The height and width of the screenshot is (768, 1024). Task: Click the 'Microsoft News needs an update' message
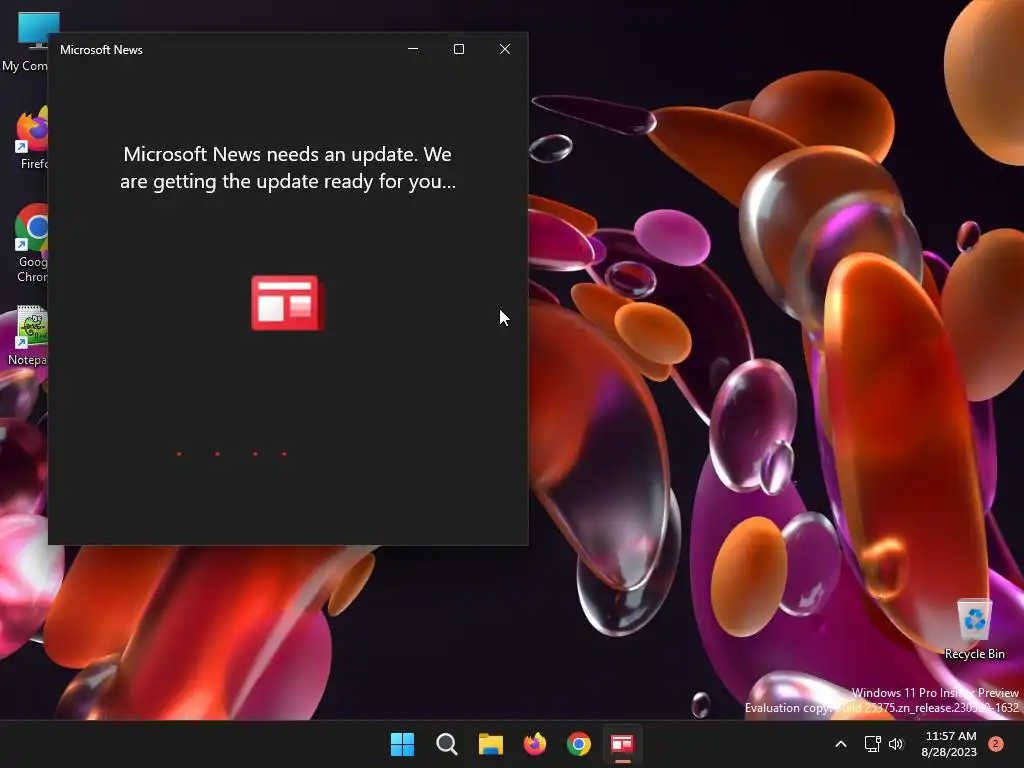(x=288, y=168)
